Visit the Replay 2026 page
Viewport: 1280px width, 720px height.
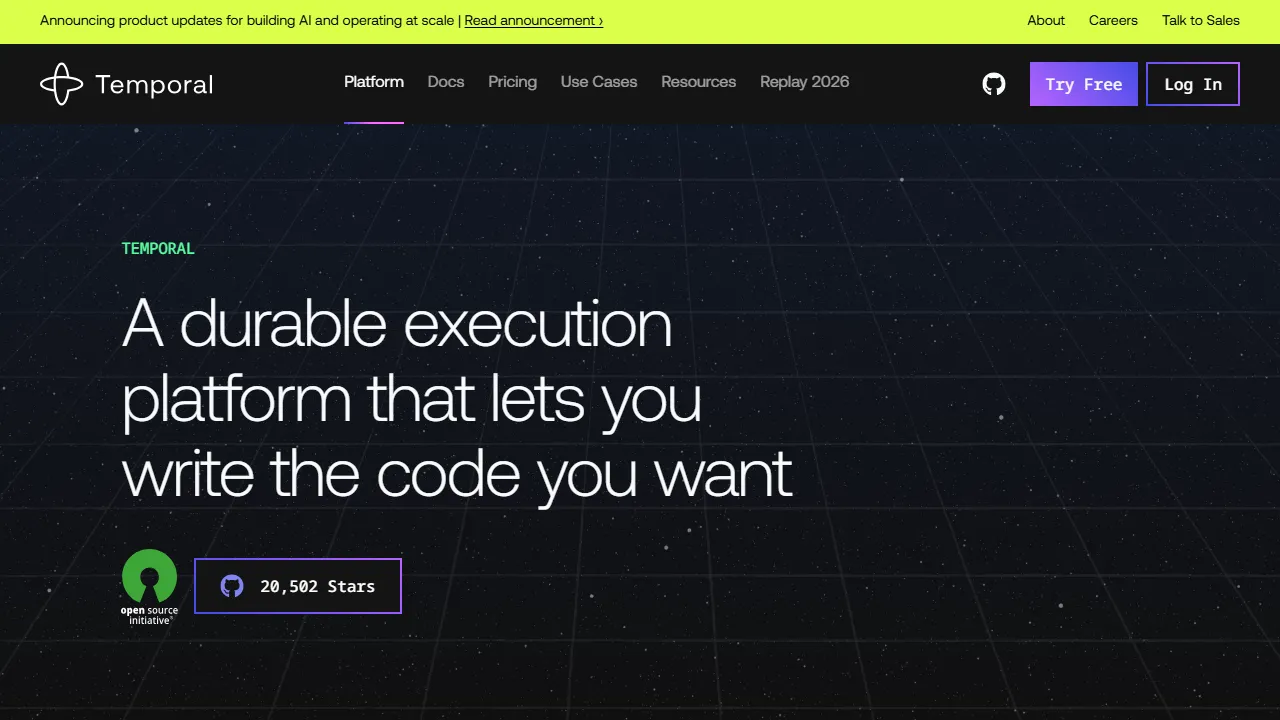click(x=805, y=82)
